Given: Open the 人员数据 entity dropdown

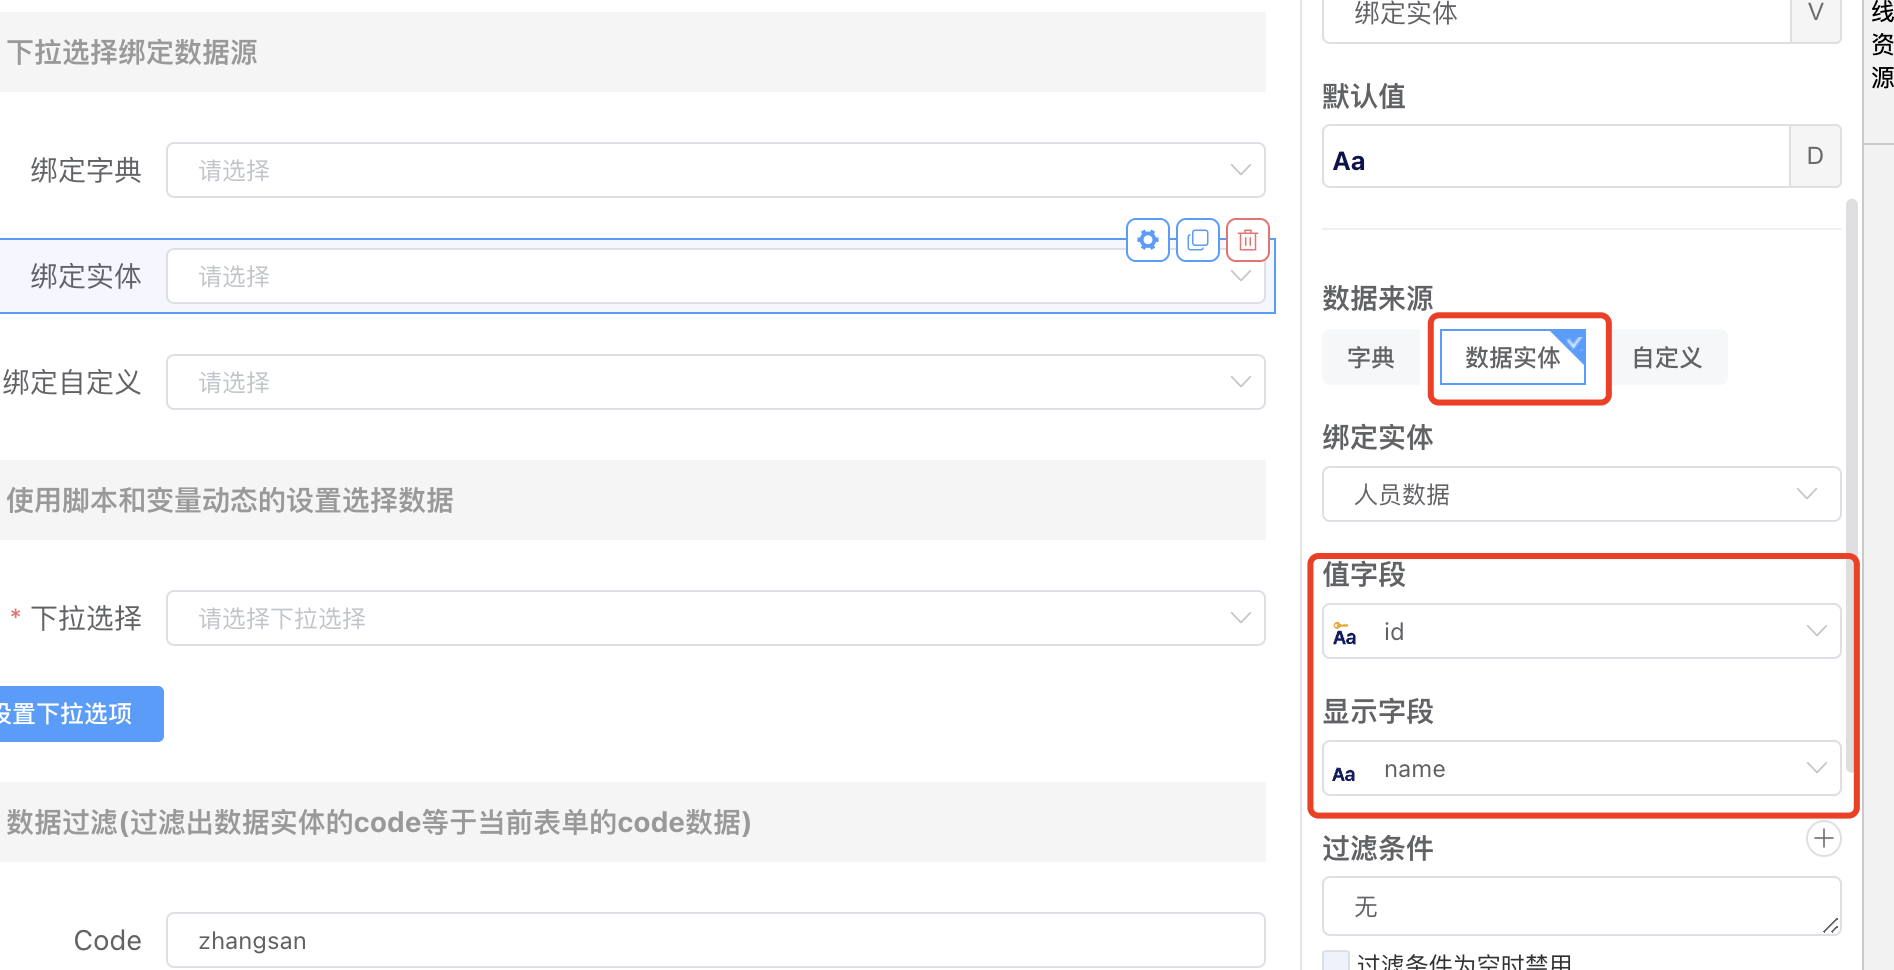Looking at the screenshot, I should coord(1581,494).
